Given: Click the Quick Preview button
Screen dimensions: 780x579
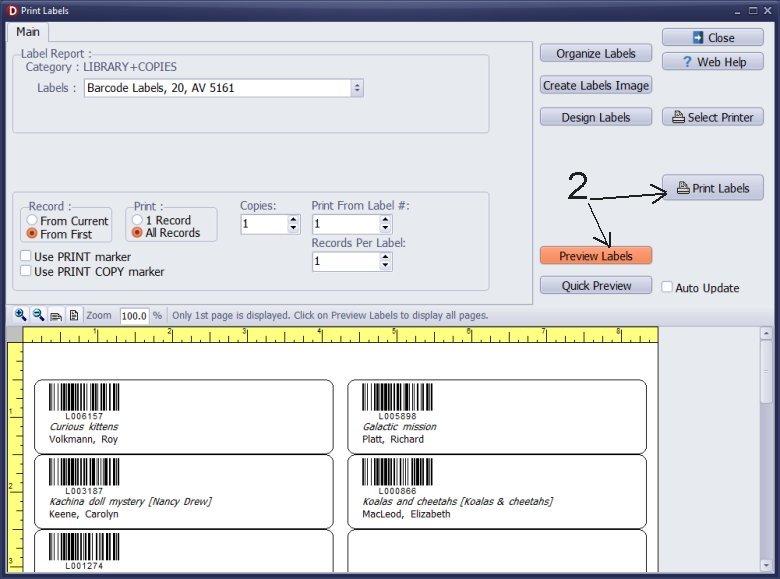Looking at the screenshot, I should [596, 286].
